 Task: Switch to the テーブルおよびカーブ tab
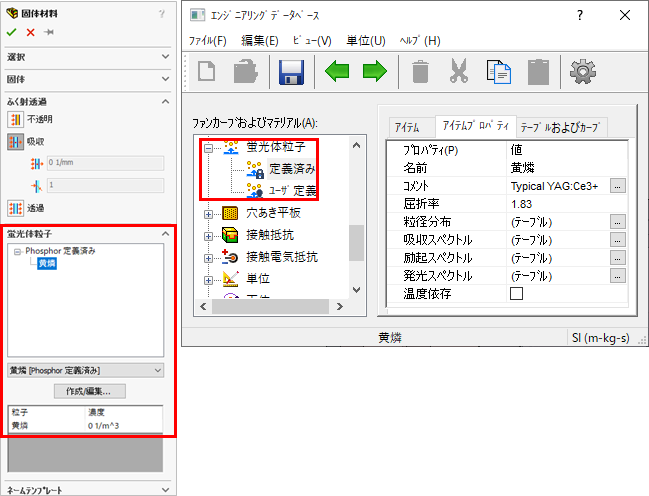coord(560,127)
